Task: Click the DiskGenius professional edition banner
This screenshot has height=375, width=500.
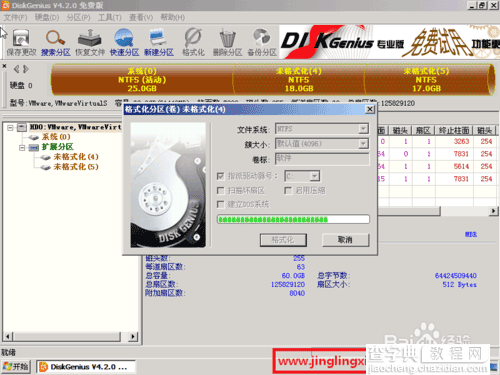Action: coord(389,42)
